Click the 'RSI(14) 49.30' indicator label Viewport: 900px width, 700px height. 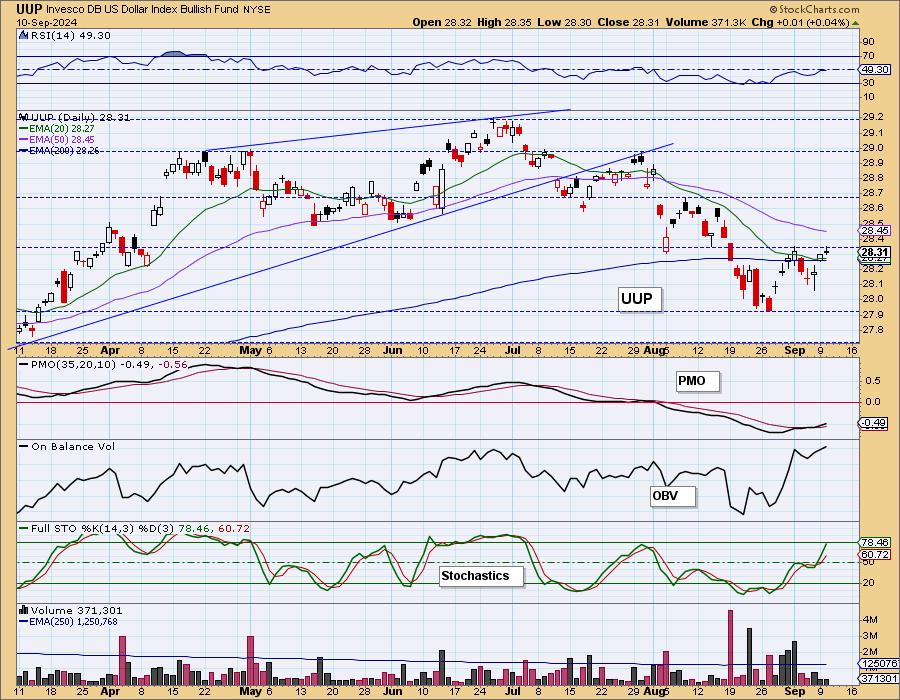[69, 35]
